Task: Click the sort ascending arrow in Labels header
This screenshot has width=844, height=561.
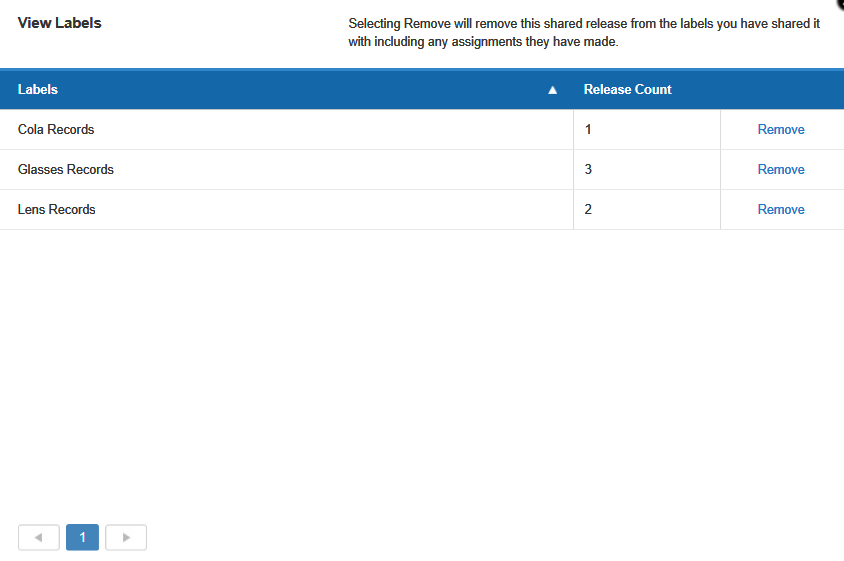Action: 552,90
